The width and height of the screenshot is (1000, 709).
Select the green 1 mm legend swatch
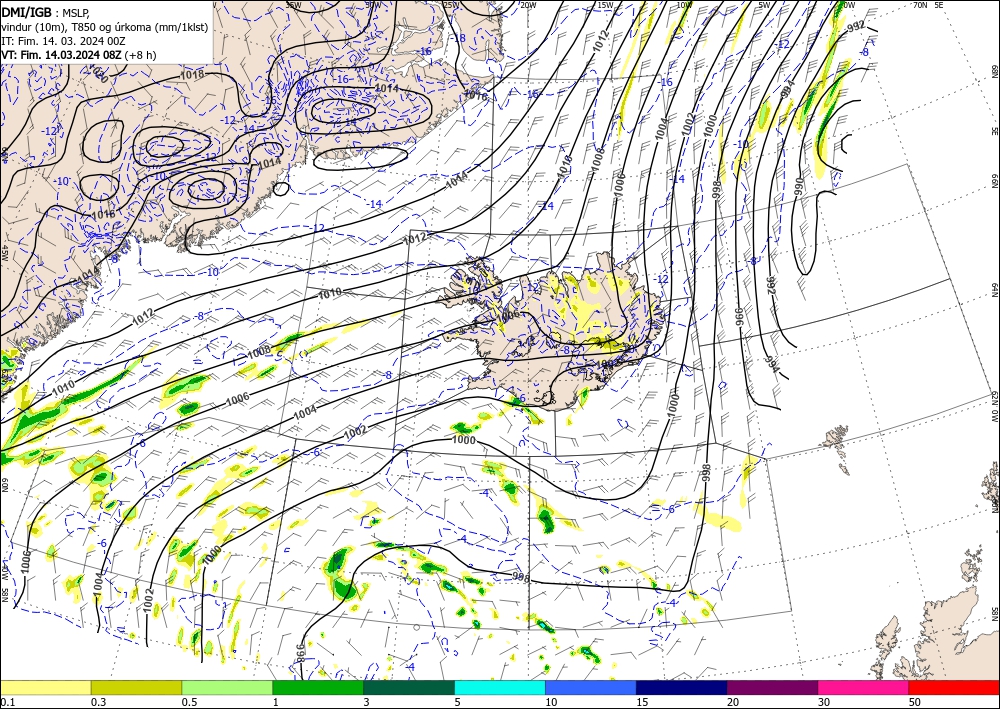click(x=318, y=687)
